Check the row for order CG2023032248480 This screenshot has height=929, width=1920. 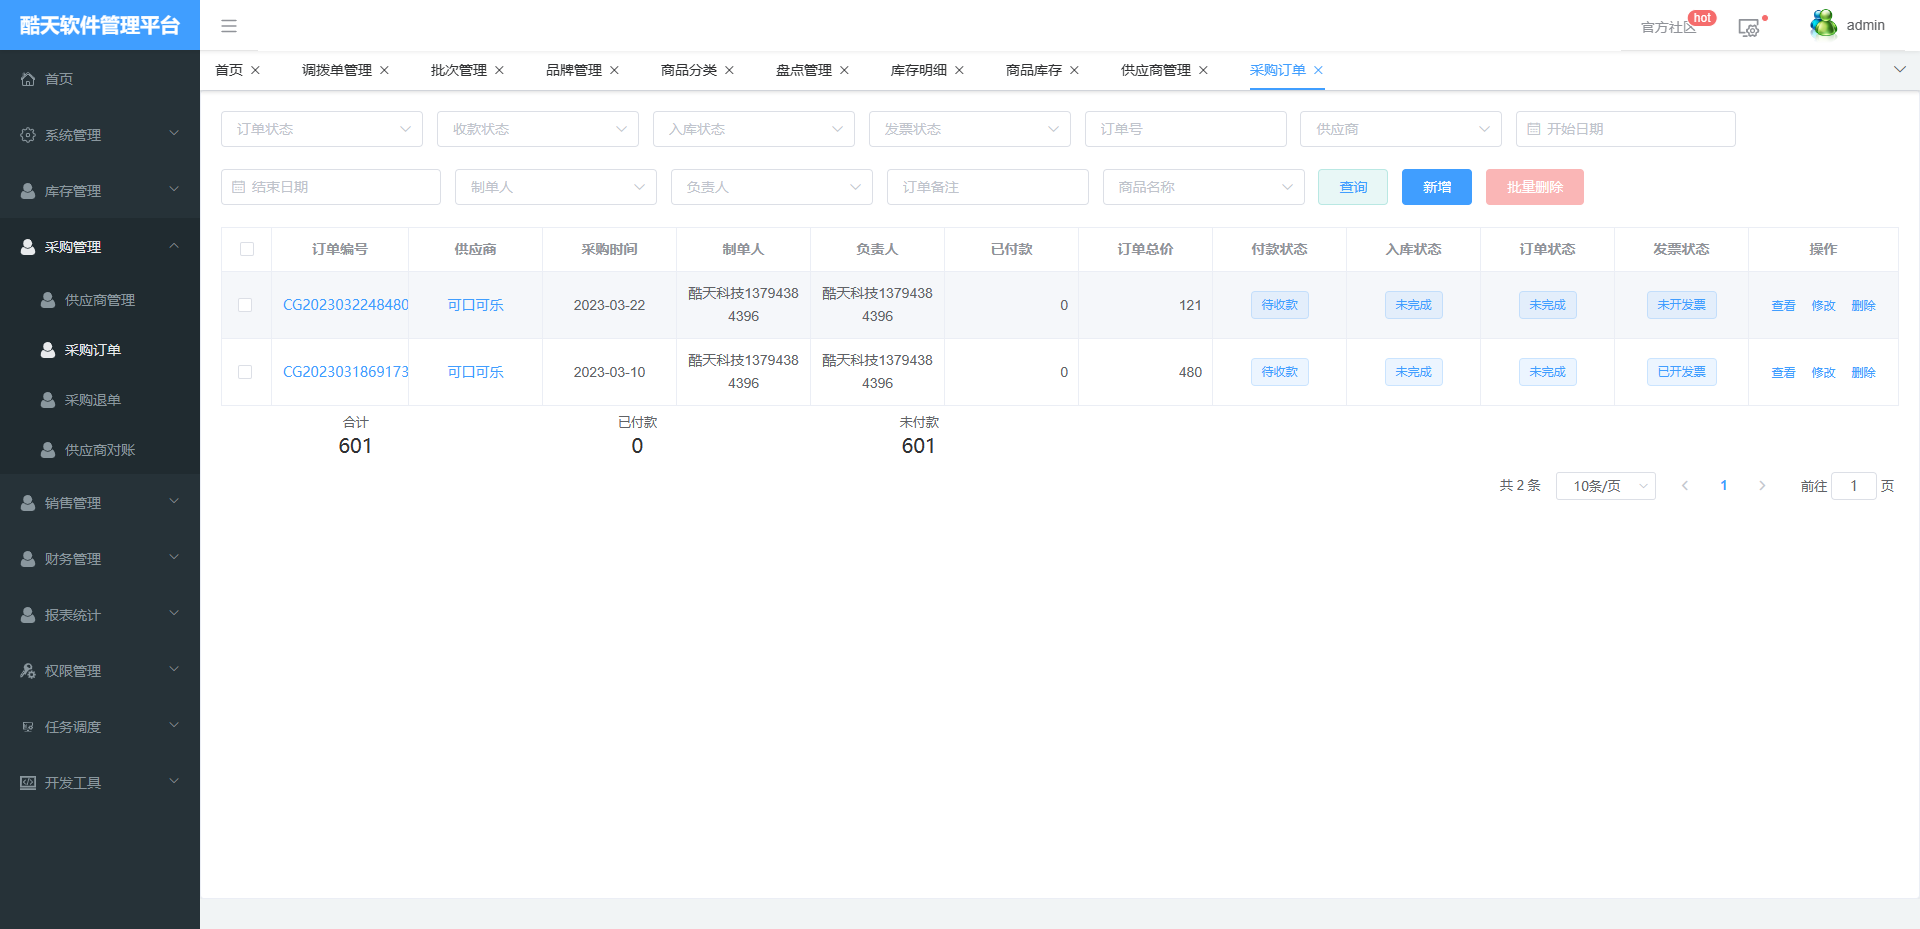(x=245, y=305)
